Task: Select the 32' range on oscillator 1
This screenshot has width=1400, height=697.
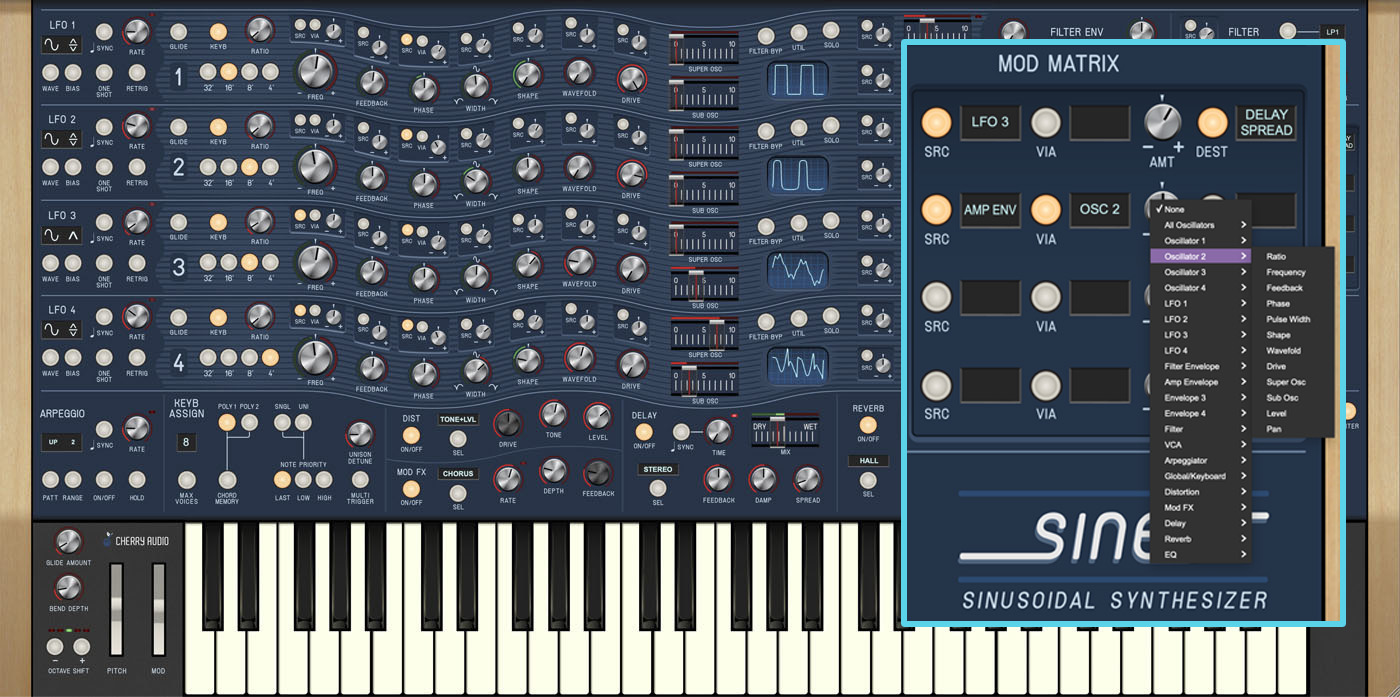Action: 208,71
